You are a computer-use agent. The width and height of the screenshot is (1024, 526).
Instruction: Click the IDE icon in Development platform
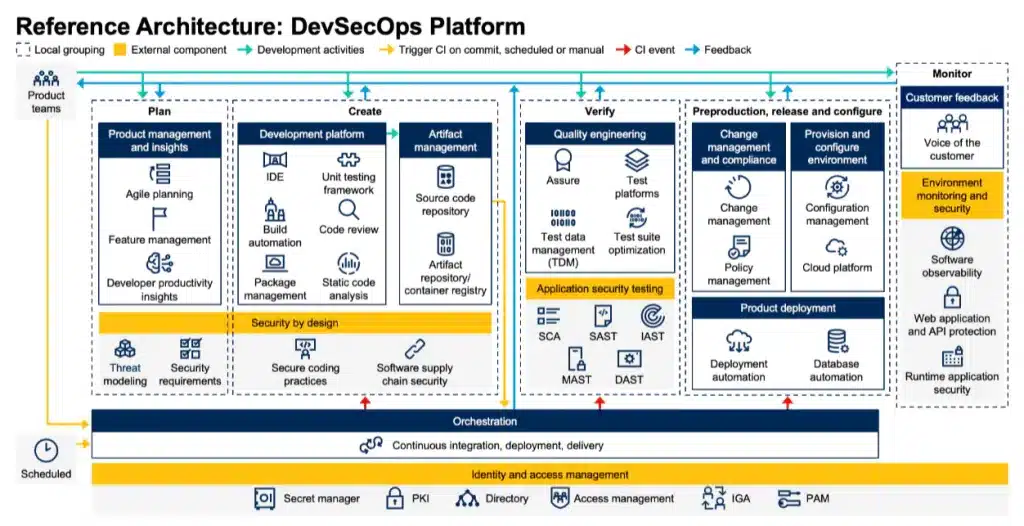click(275, 159)
